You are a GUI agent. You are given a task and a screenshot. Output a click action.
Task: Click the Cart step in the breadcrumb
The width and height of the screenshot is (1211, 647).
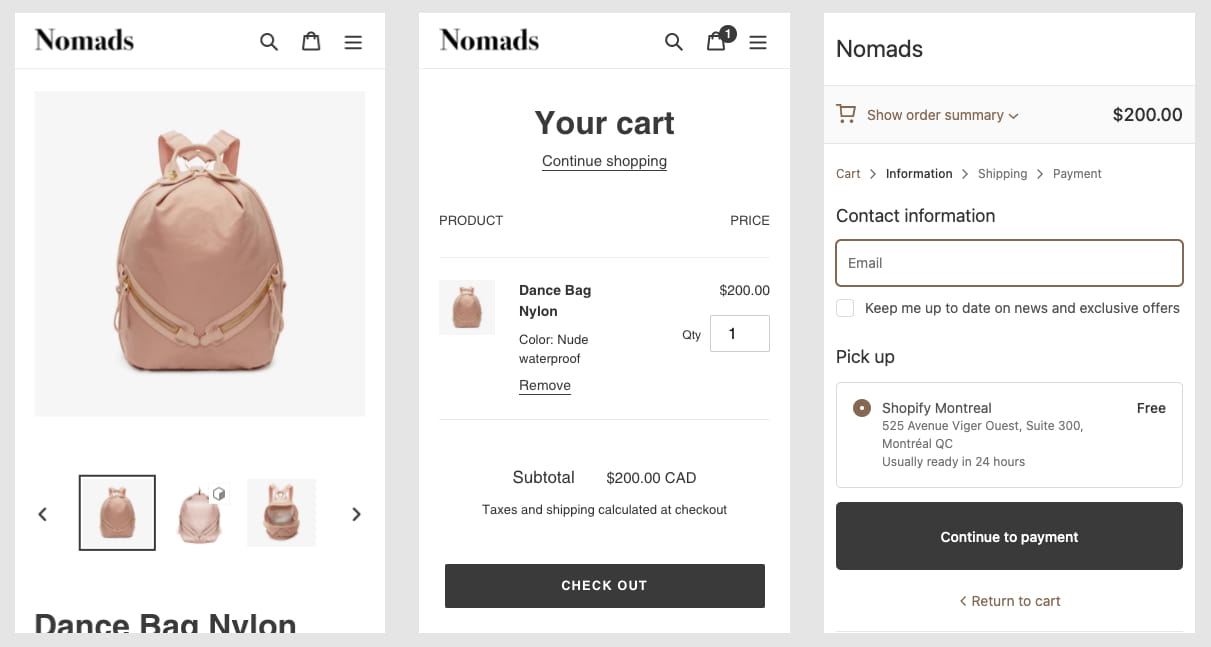[847, 173]
